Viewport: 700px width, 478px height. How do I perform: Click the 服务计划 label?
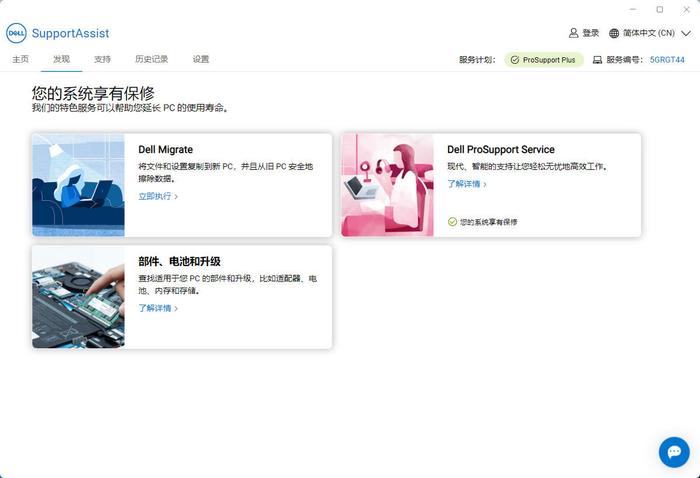[x=477, y=60]
